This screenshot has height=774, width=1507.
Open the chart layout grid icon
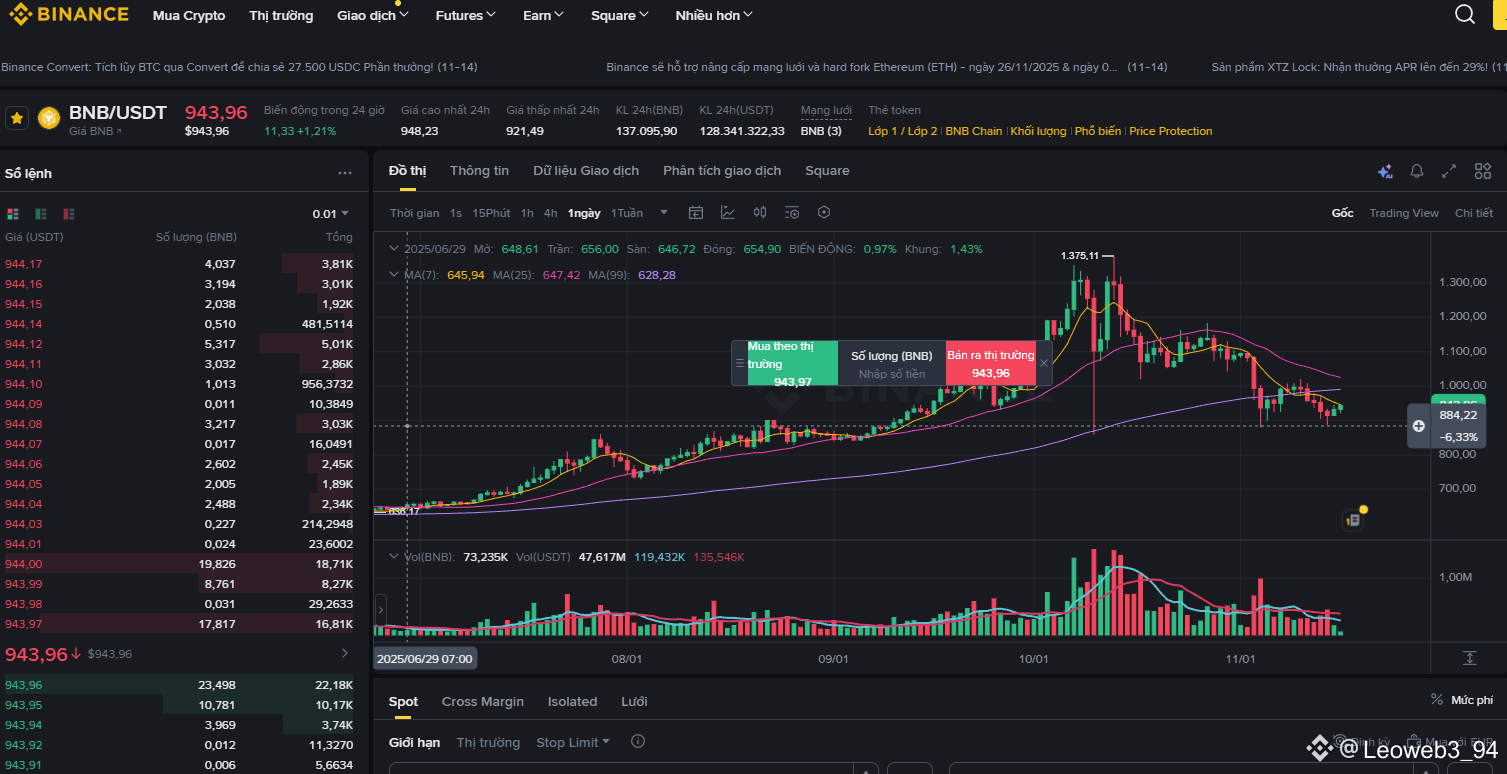click(x=1483, y=171)
